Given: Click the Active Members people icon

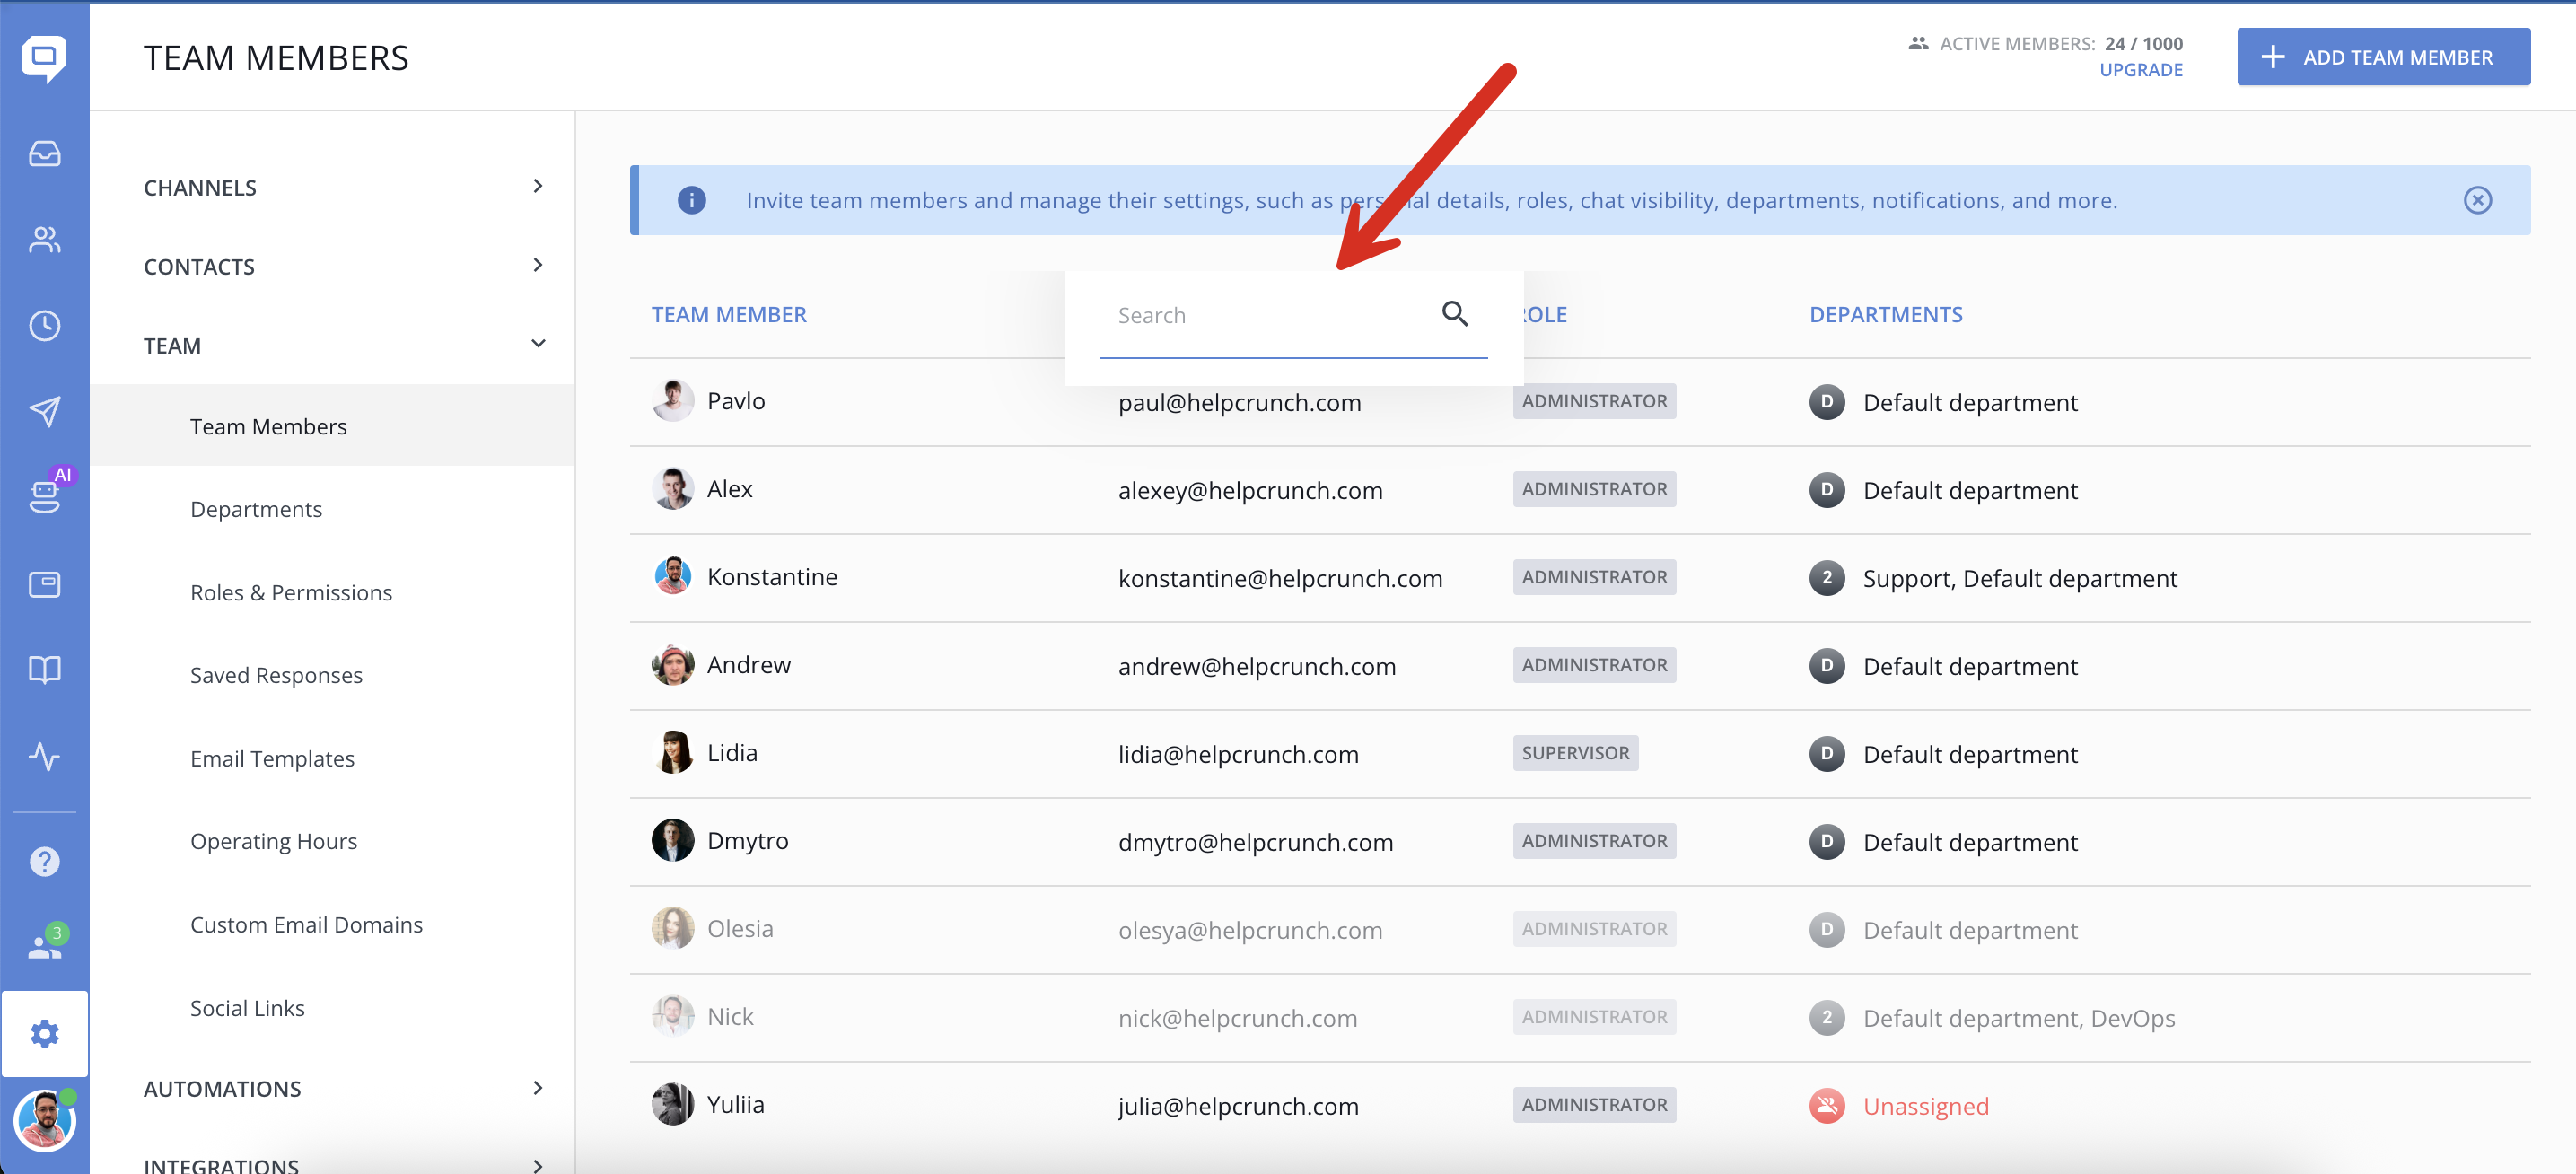Looking at the screenshot, I should click(1917, 43).
